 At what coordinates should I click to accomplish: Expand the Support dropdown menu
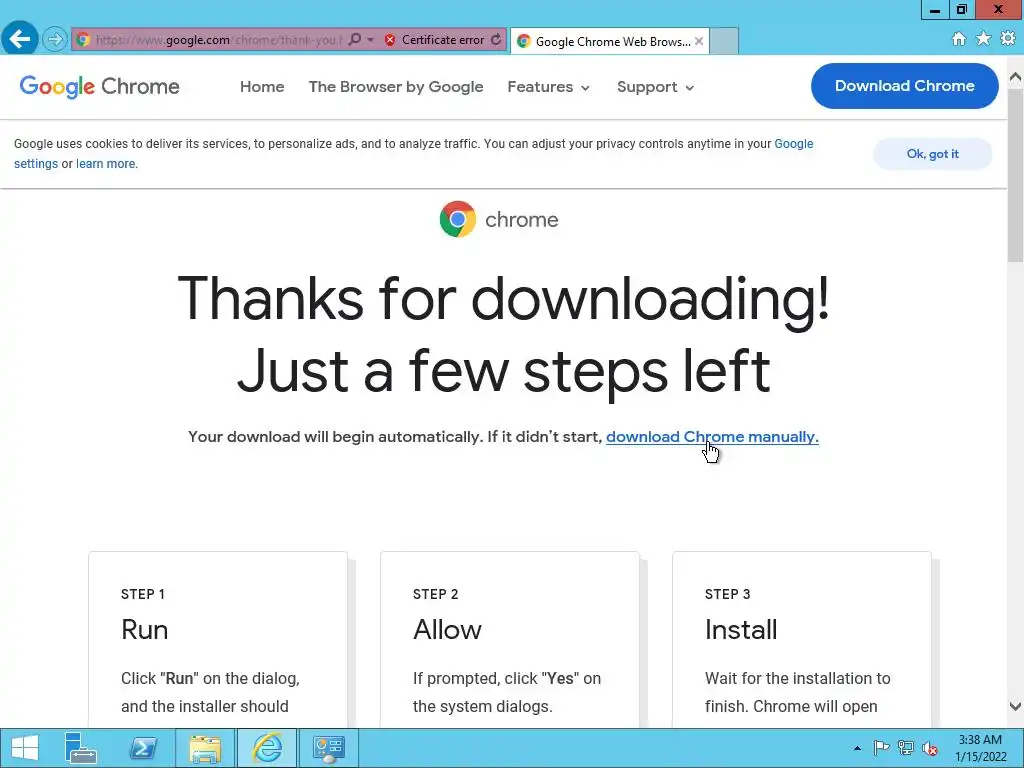pyautogui.click(x=656, y=87)
